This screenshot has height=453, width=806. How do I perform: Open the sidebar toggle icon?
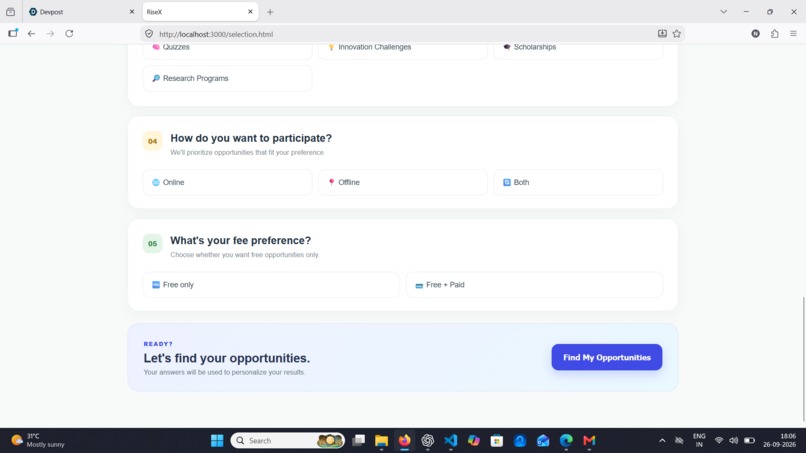(x=13, y=33)
